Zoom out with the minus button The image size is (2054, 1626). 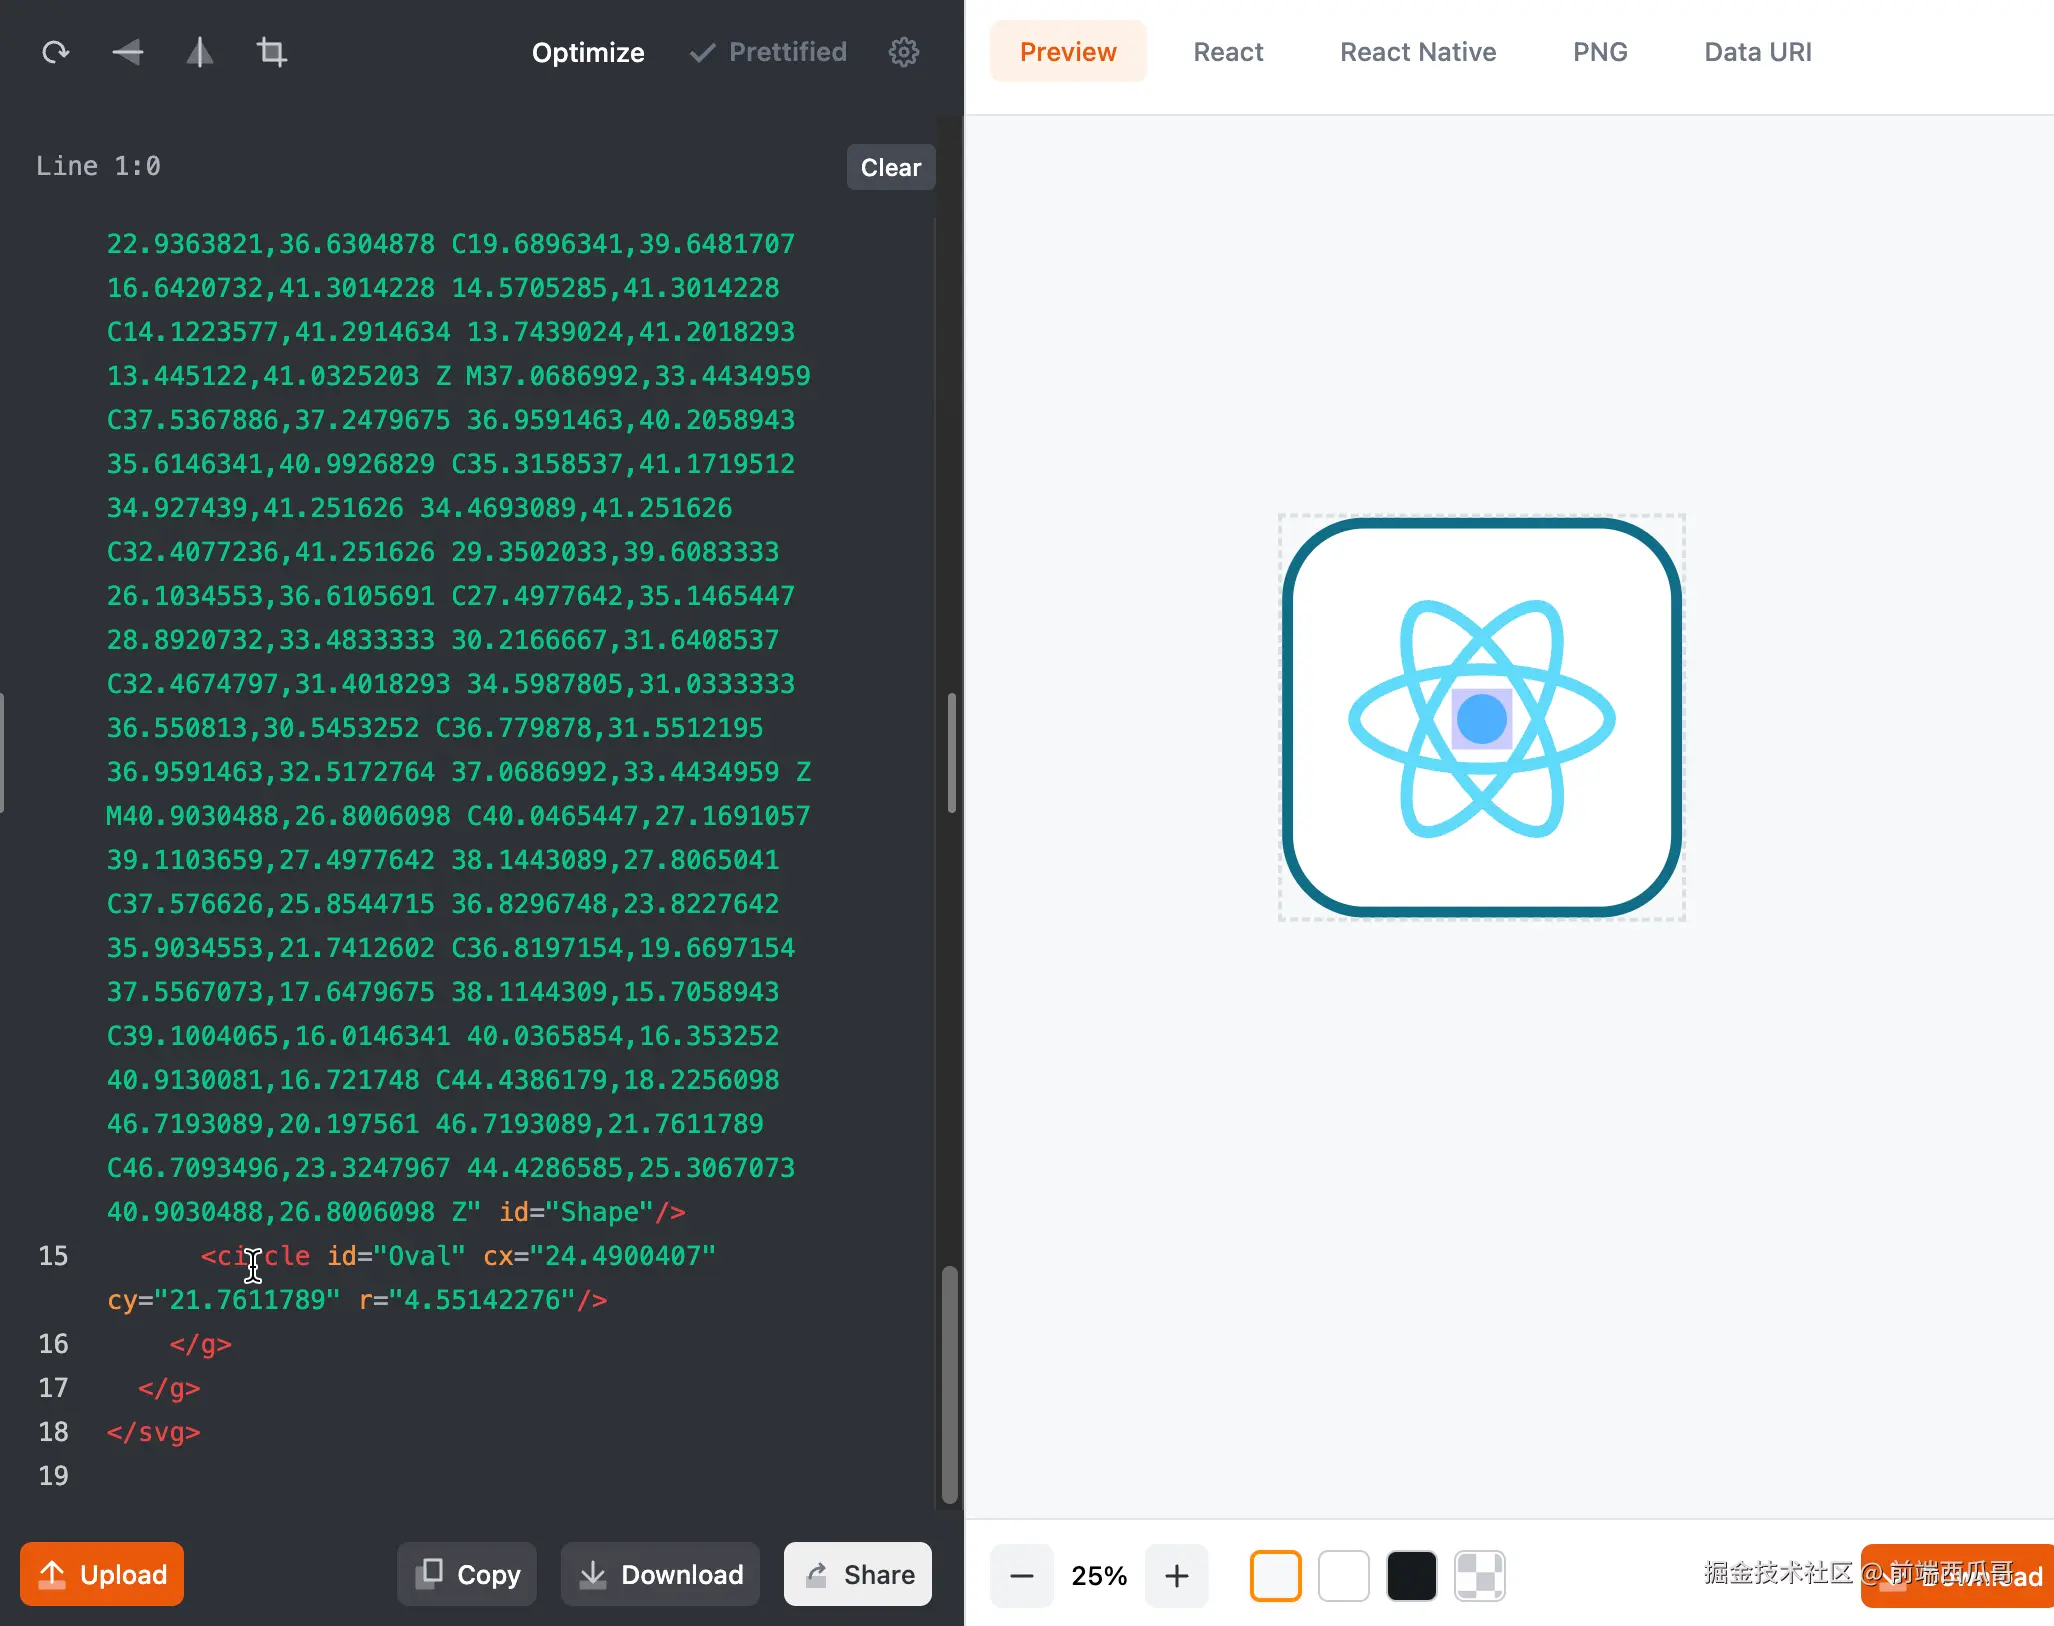1021,1576
